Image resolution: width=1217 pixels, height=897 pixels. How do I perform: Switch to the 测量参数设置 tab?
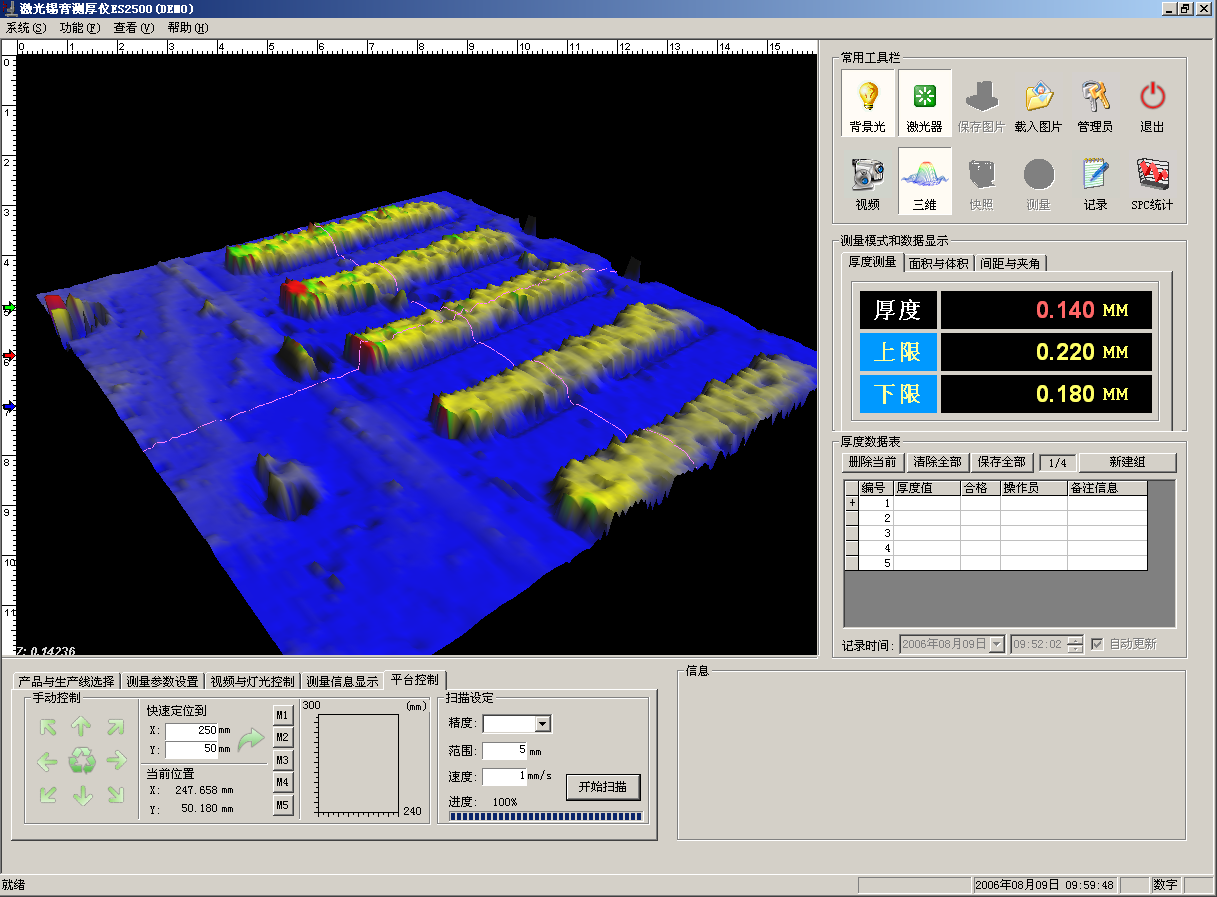pyautogui.click(x=162, y=681)
